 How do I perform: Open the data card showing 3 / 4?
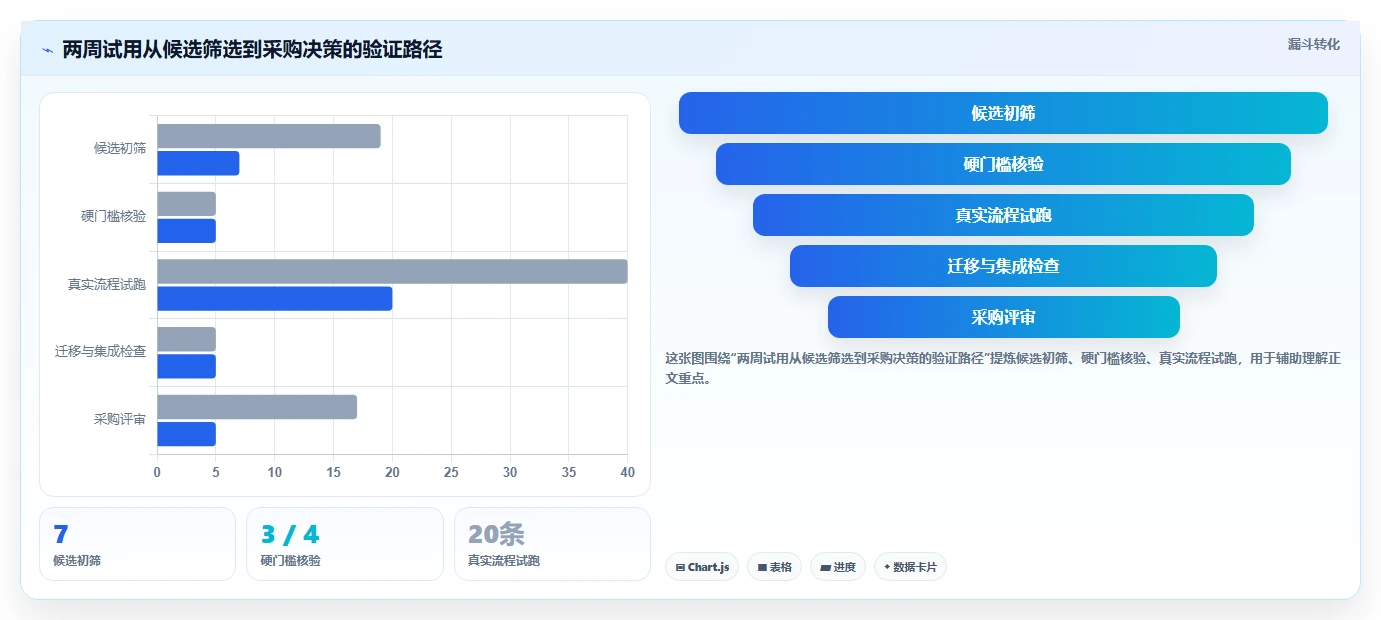click(x=345, y=544)
